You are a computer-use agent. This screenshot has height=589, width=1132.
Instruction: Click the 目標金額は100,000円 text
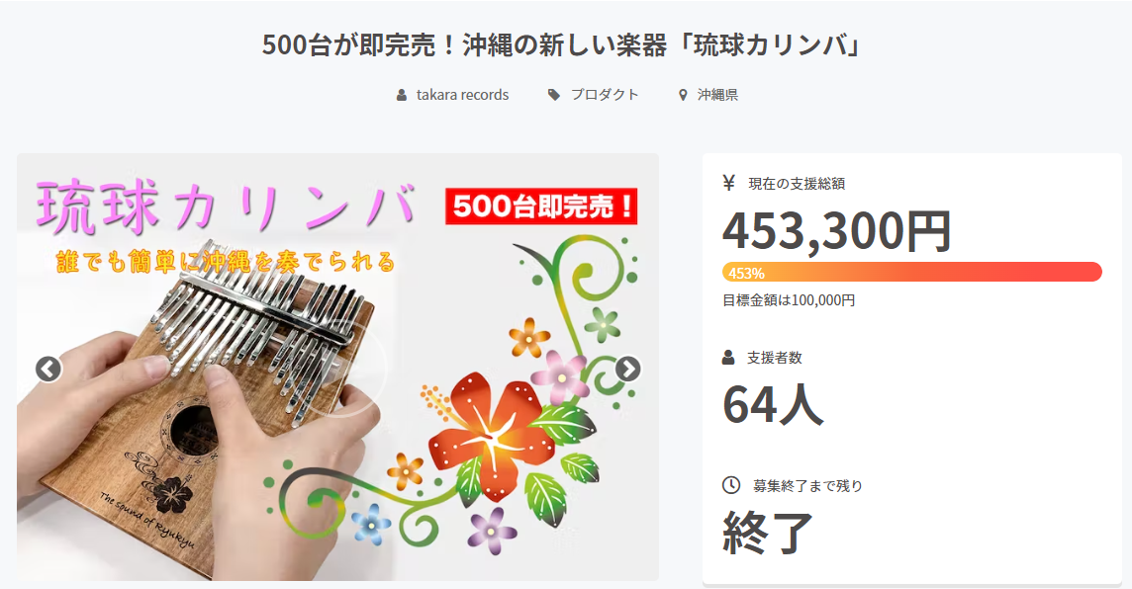click(789, 300)
